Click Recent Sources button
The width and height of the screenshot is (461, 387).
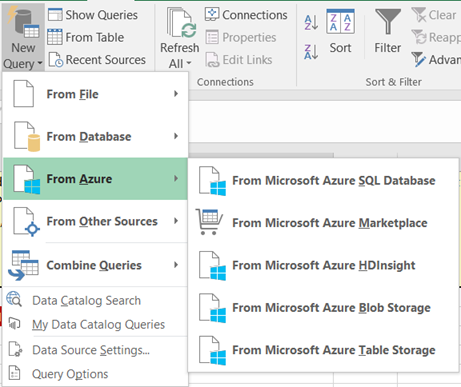pos(97,60)
